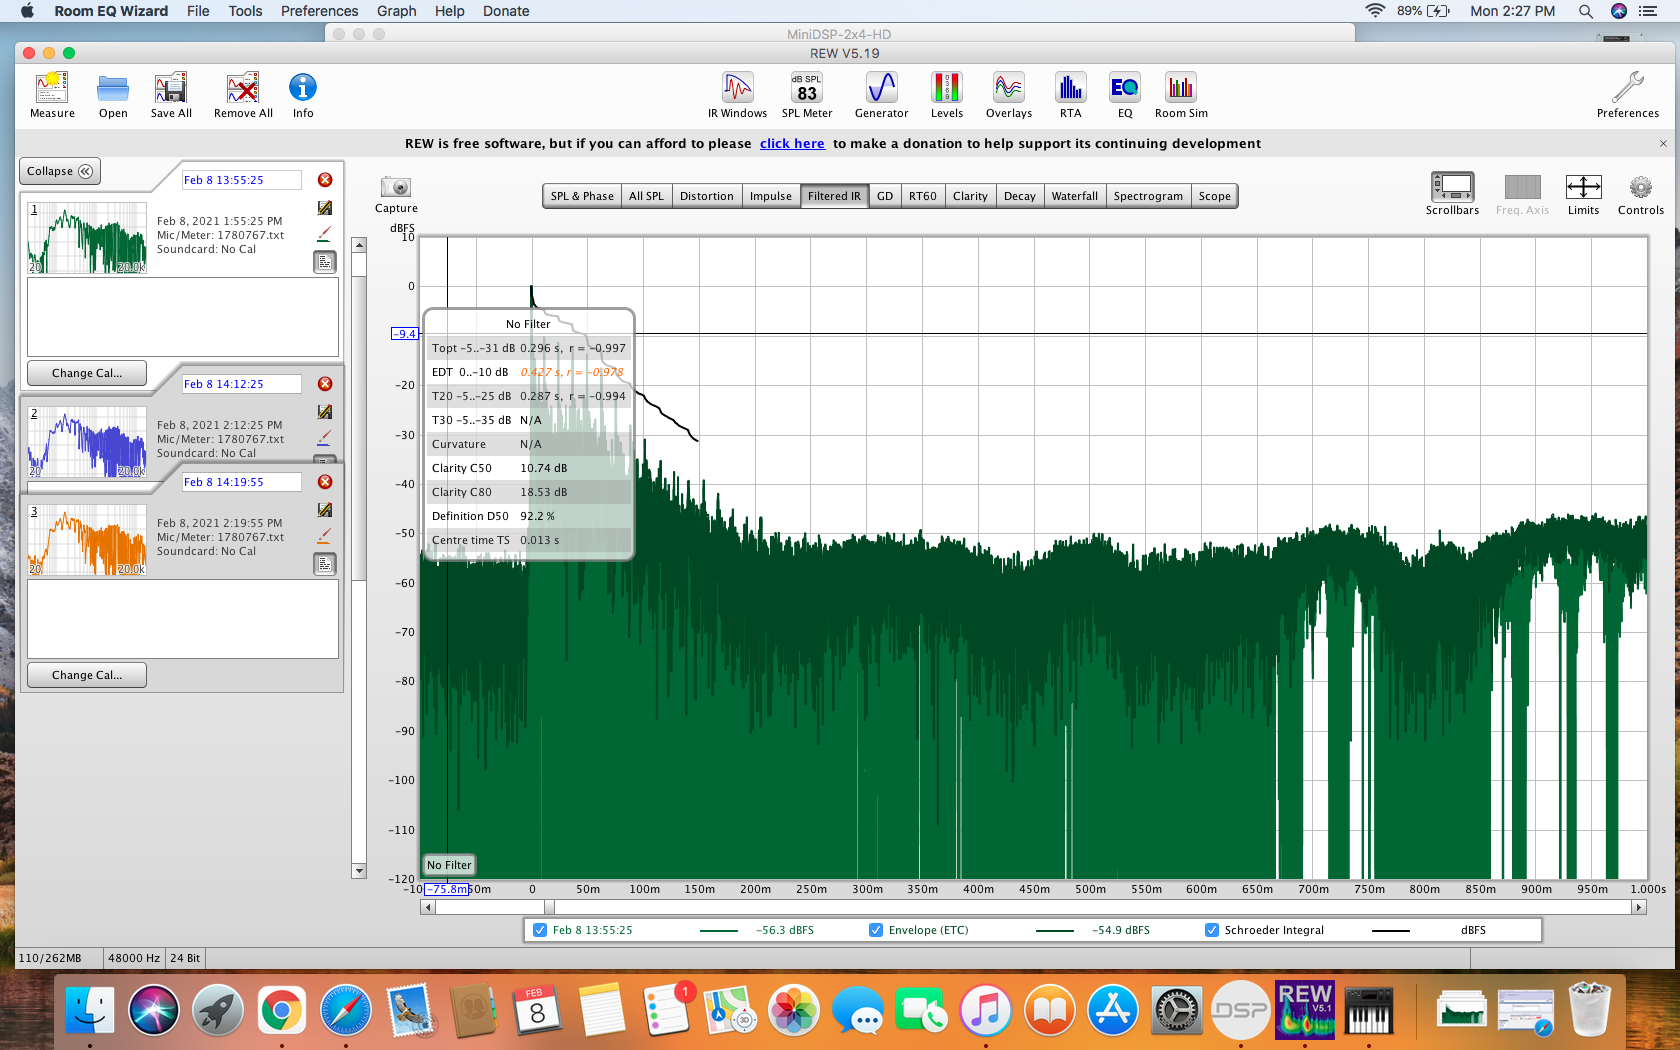Switch to SPL & Phase tab
This screenshot has width=1680, height=1050.
click(x=582, y=196)
